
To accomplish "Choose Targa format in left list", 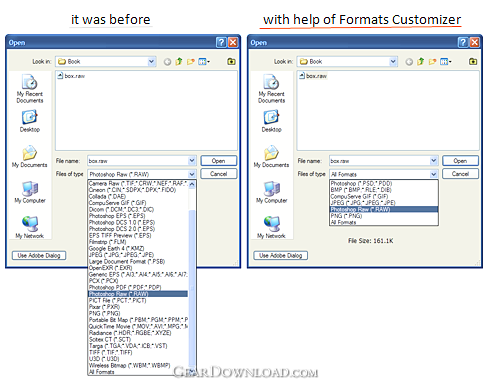I will coord(138,346).
